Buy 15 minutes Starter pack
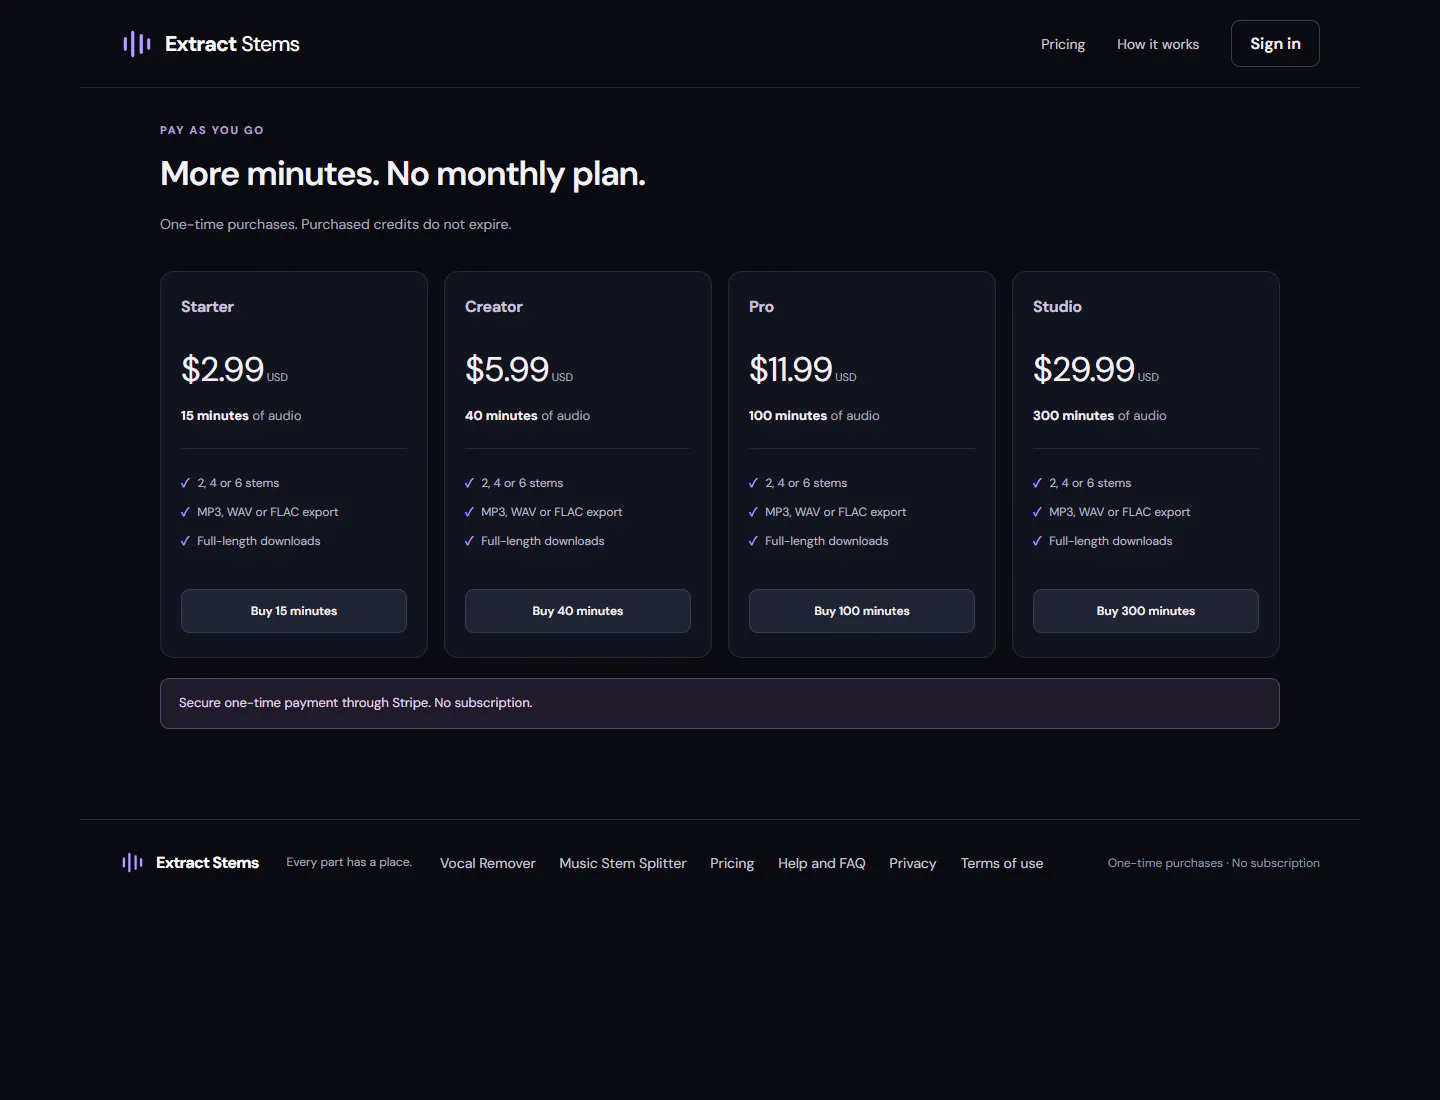This screenshot has height=1100, width=1440. 294,611
